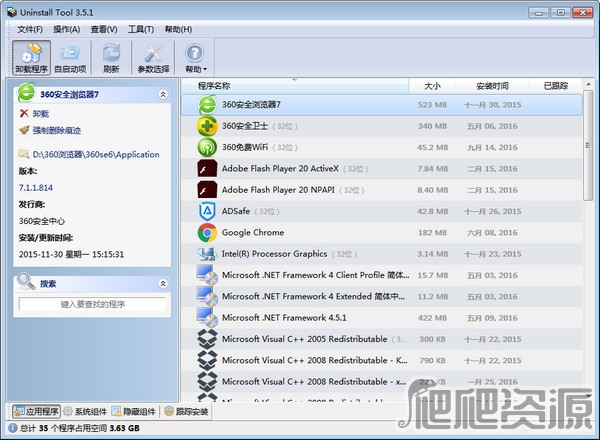The width and height of the screenshot is (600, 440).
Task: Click the 360安全中心 publisher text
Action: [42, 221]
